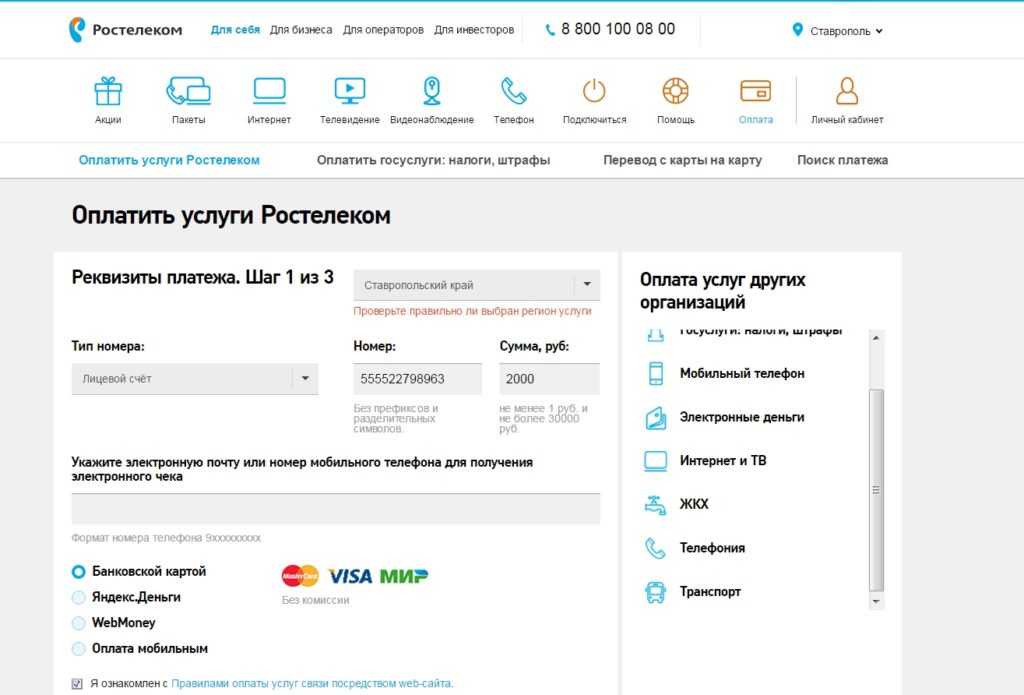Viewport: 1024px width, 695px height.
Task: Click the Для бизнеса link
Action: (x=301, y=30)
